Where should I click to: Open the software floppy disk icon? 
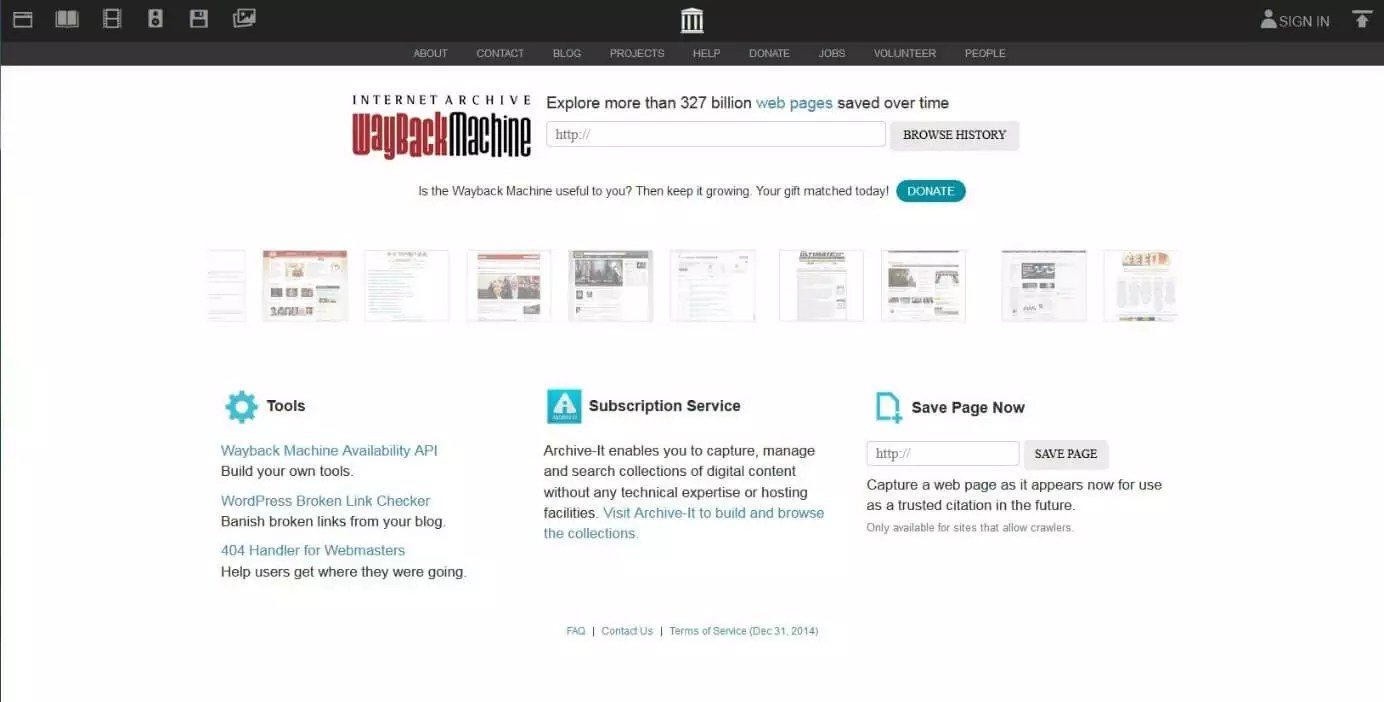(x=199, y=19)
